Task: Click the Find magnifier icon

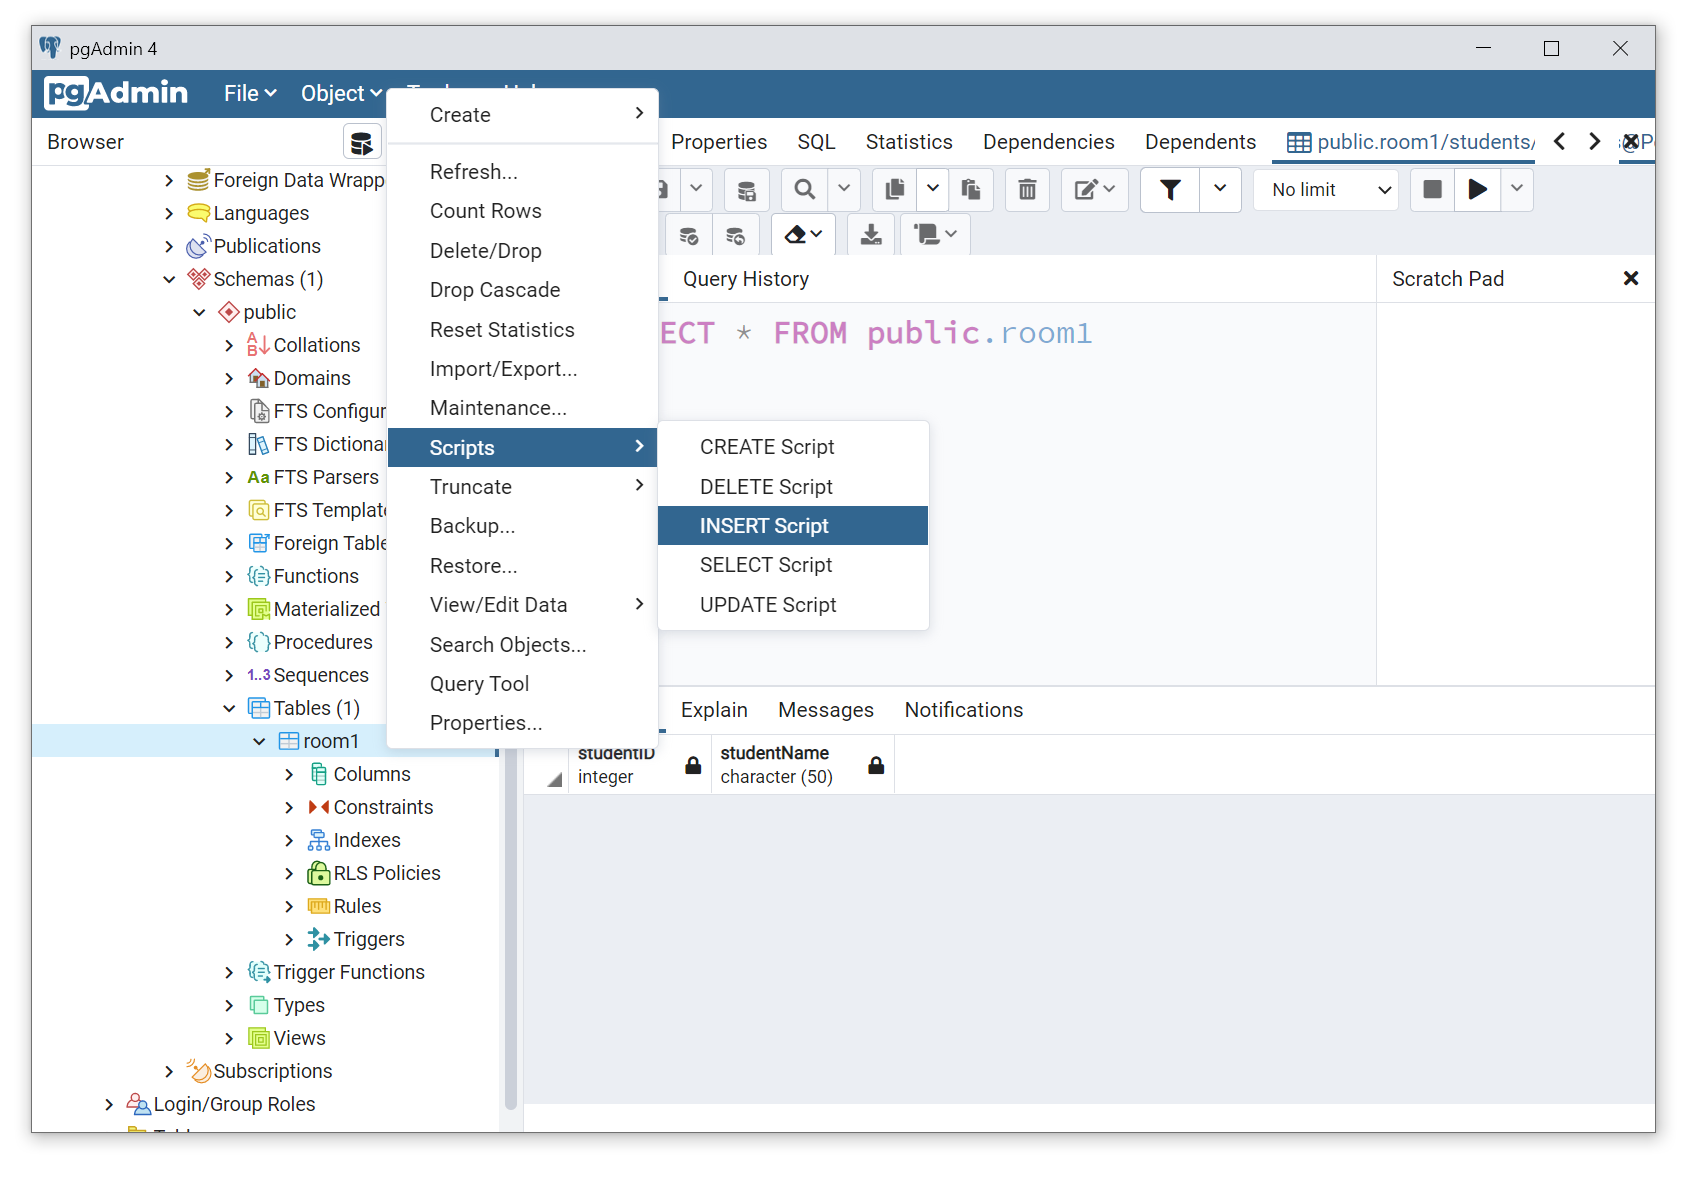Action: [x=804, y=190]
